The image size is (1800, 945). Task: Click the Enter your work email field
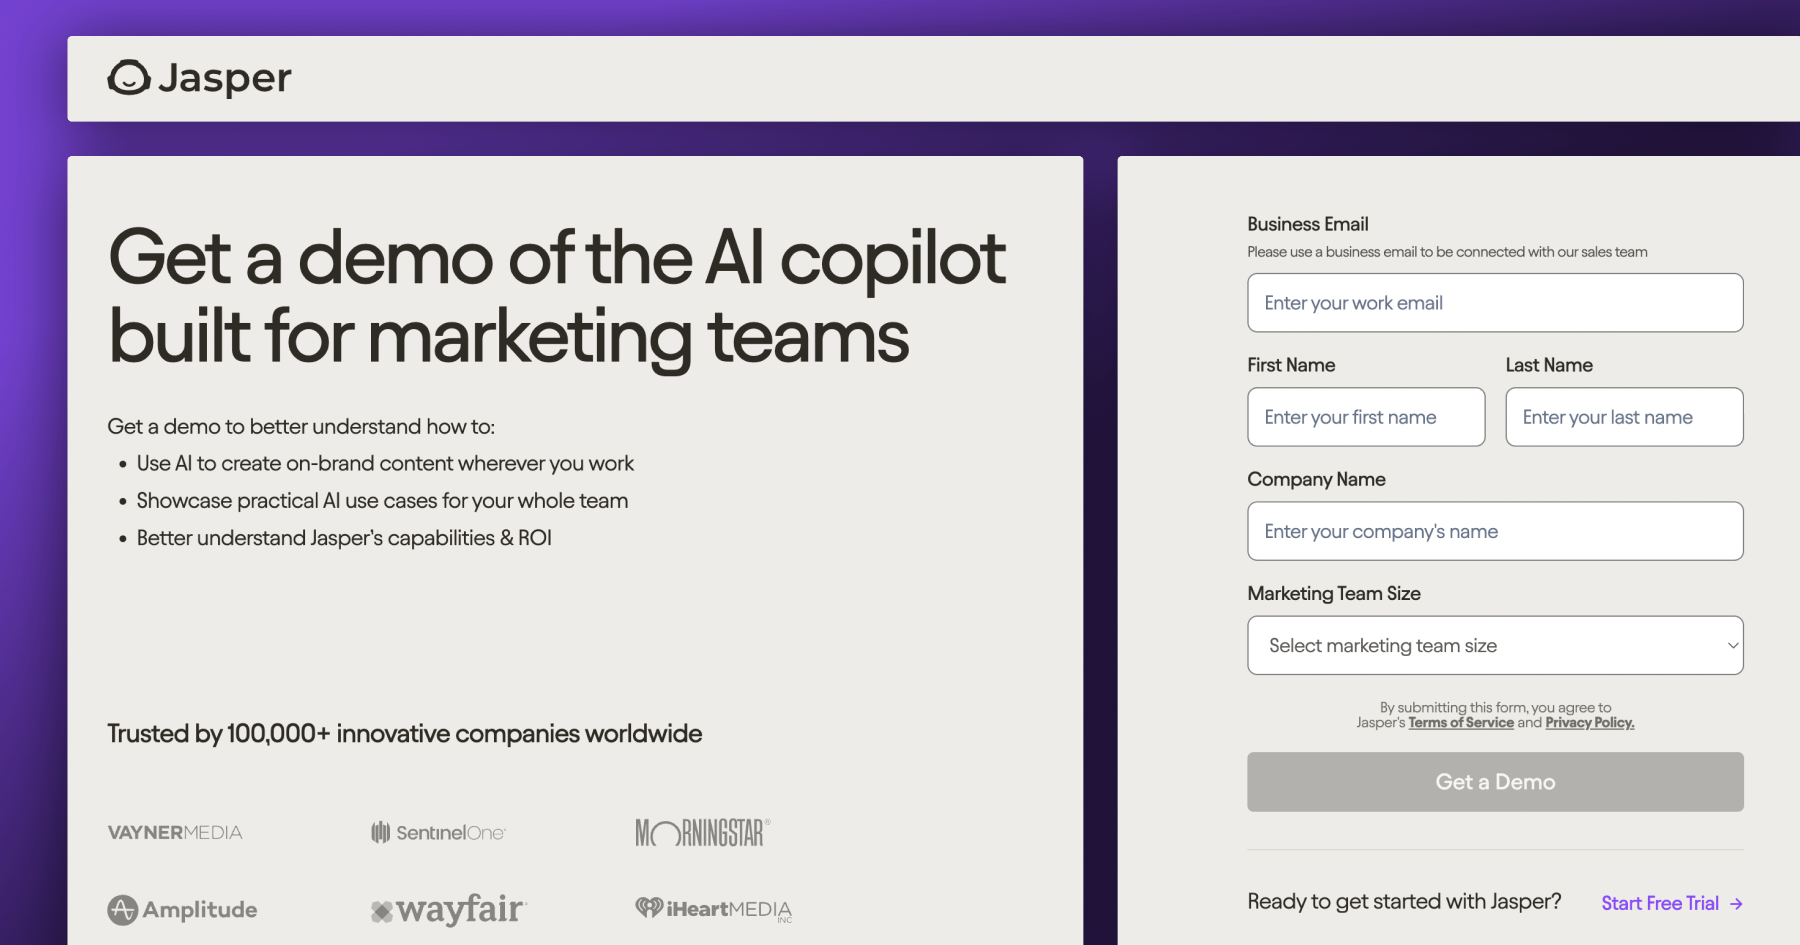tap(1494, 302)
